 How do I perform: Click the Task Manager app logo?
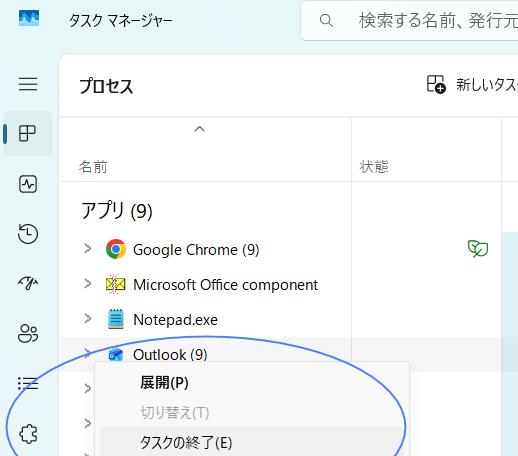[29, 18]
